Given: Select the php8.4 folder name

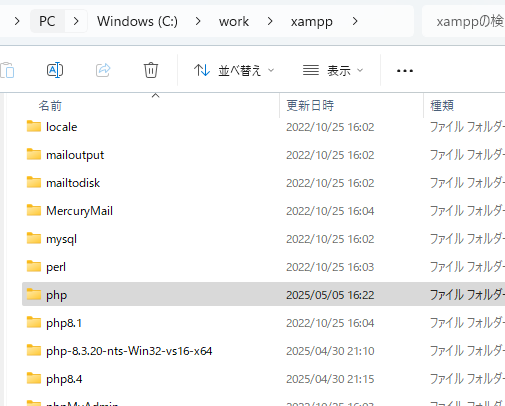Looking at the screenshot, I should (64, 379).
